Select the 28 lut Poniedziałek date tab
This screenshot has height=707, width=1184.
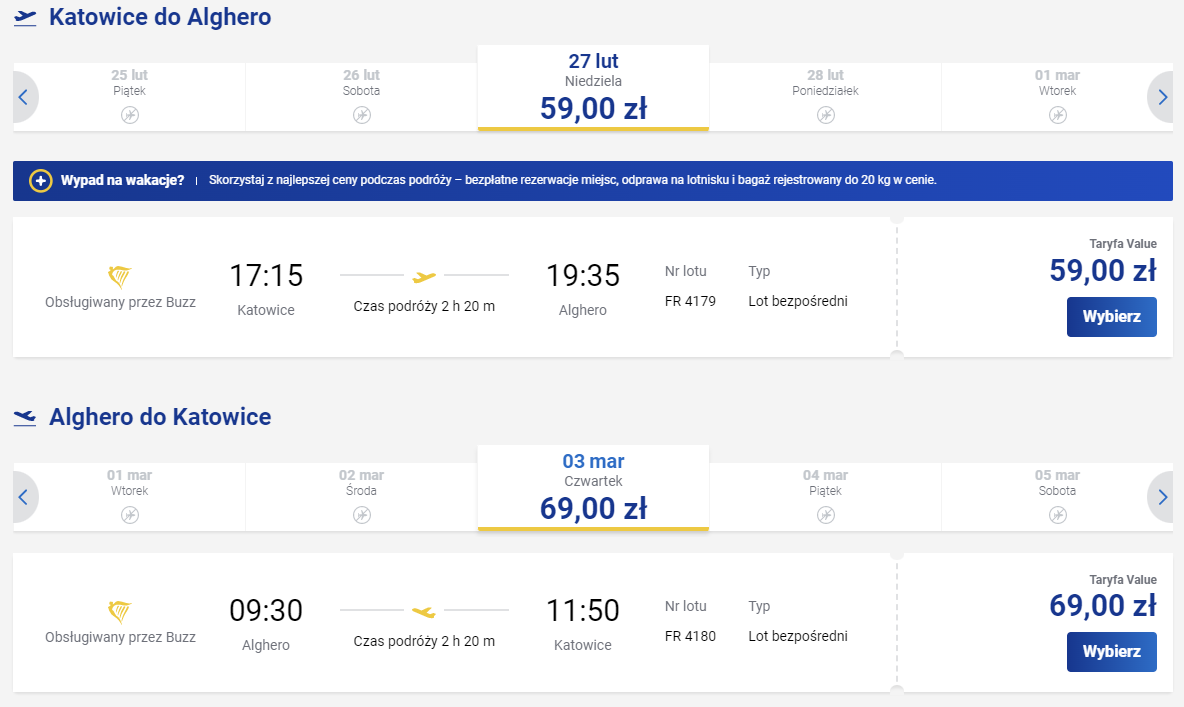[825, 97]
